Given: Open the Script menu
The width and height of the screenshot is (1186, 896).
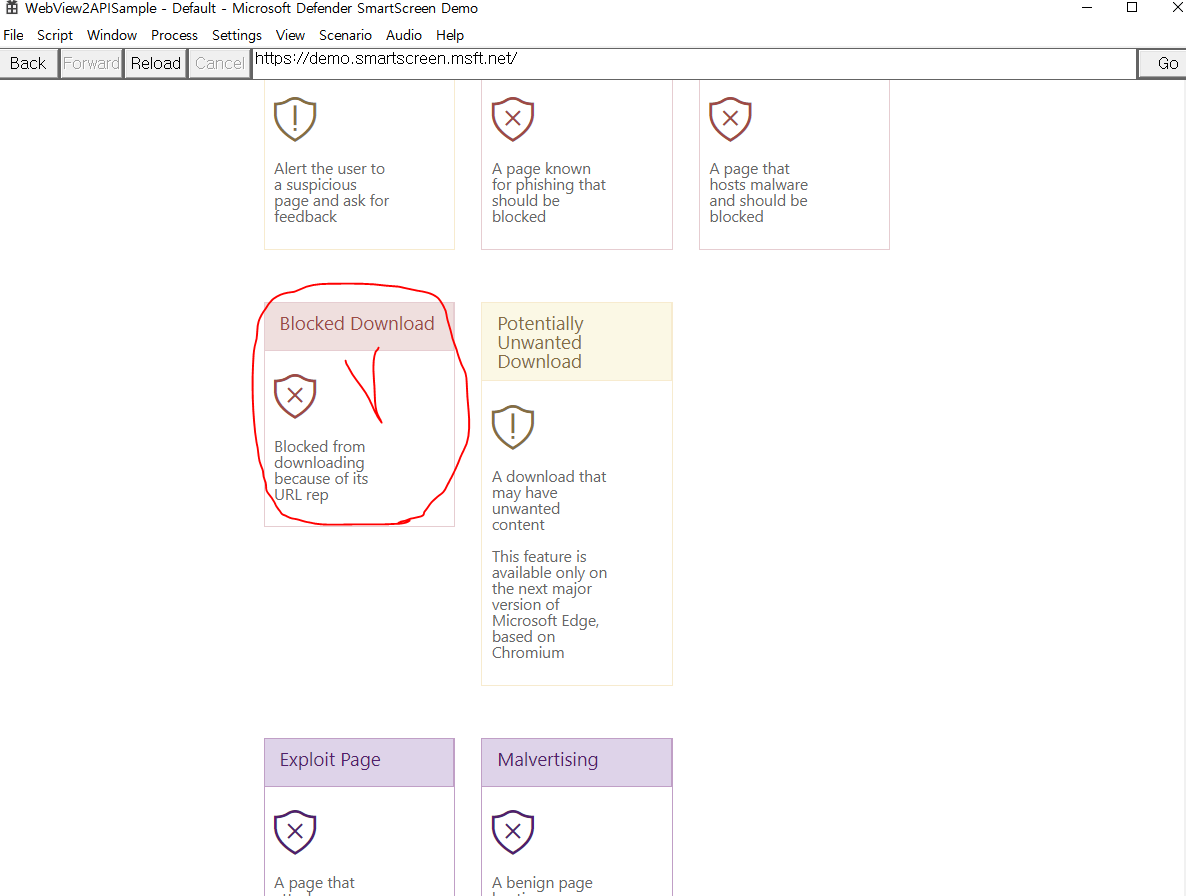Looking at the screenshot, I should tap(54, 35).
